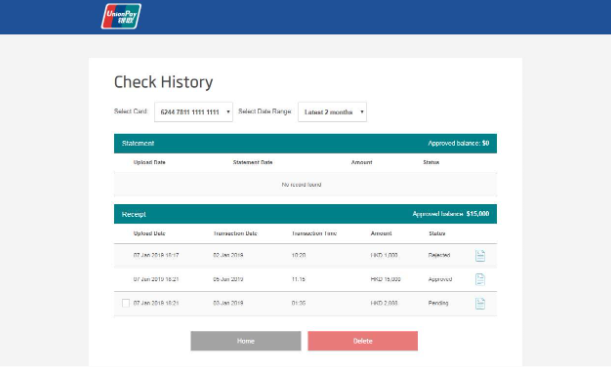This screenshot has height=367, width=611.
Task: Open the Select Card dropdown
Action: click(x=194, y=112)
